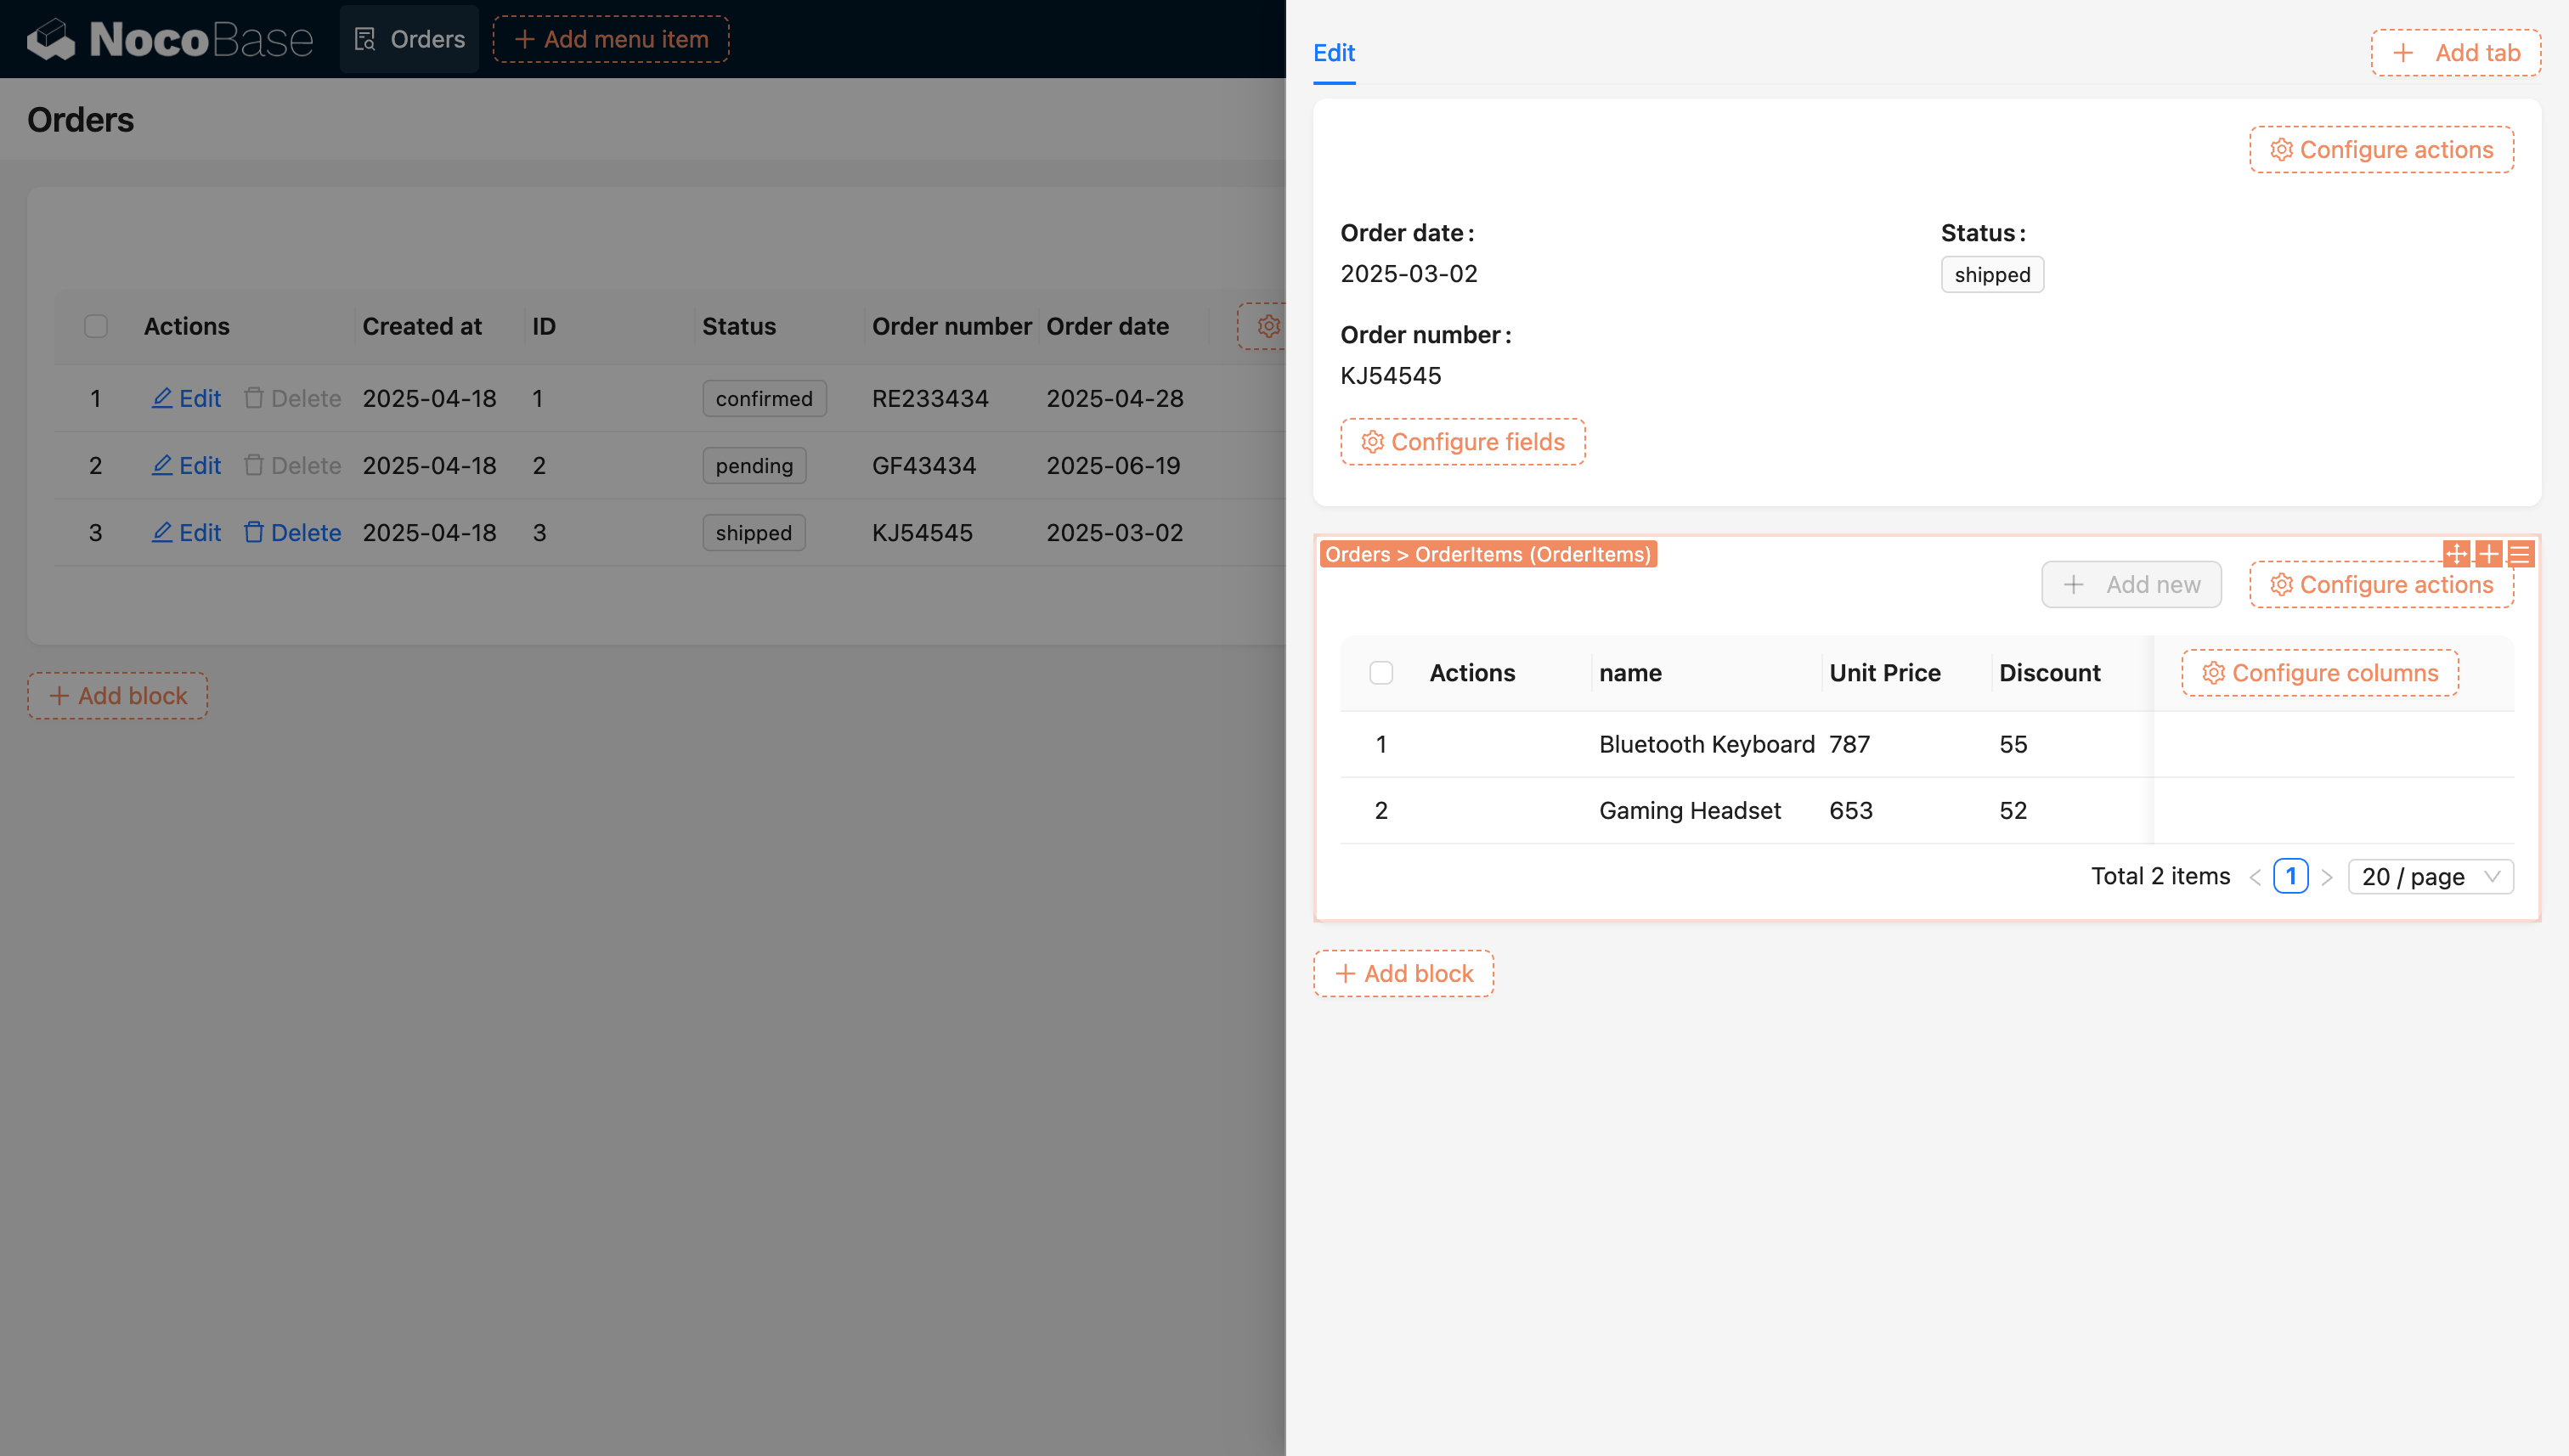Viewport: 2569px width, 1456px height.
Task: Click the drag-move handle on the OrderItems block
Action: 2456,554
